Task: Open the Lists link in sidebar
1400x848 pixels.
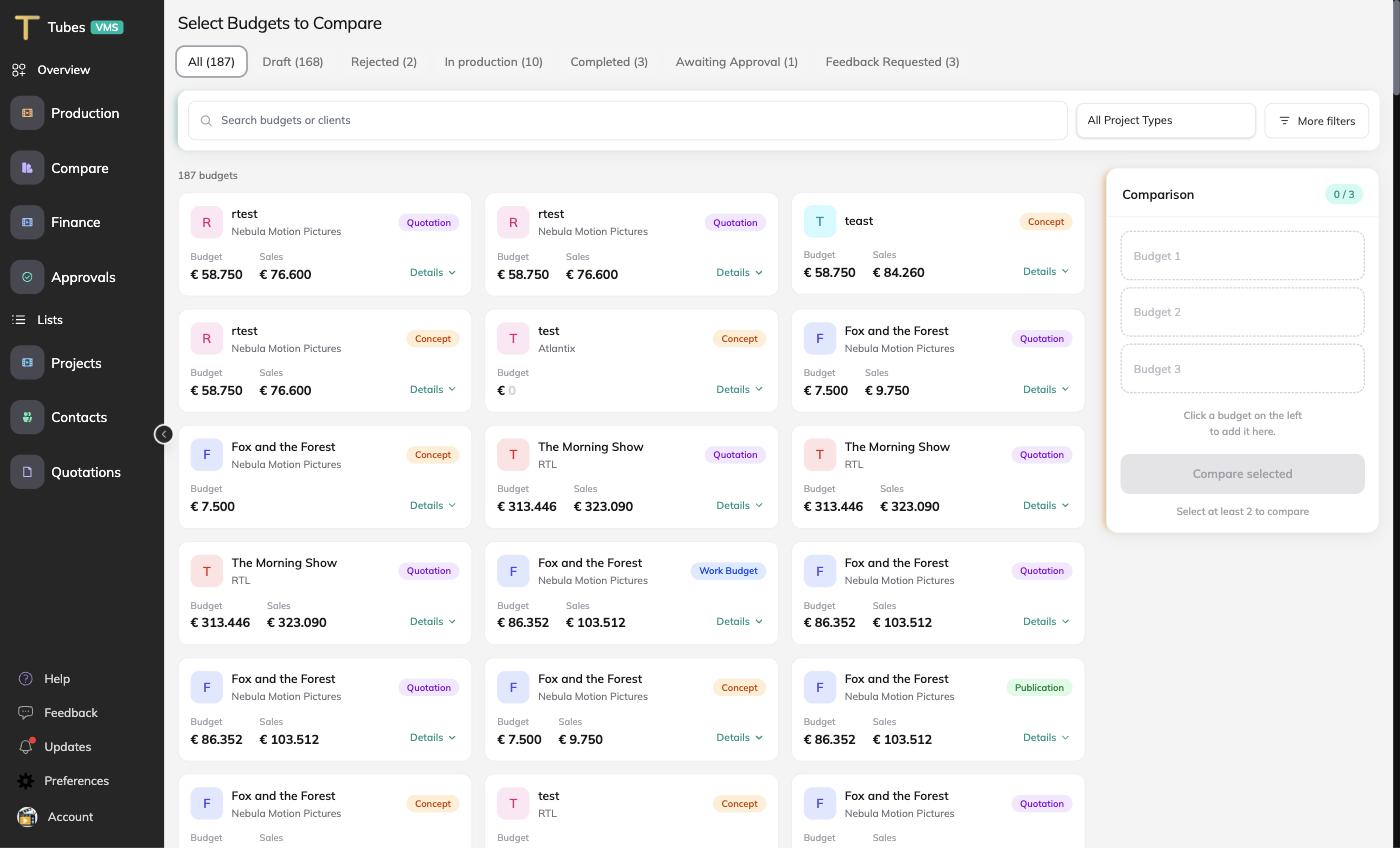Action: [50, 320]
